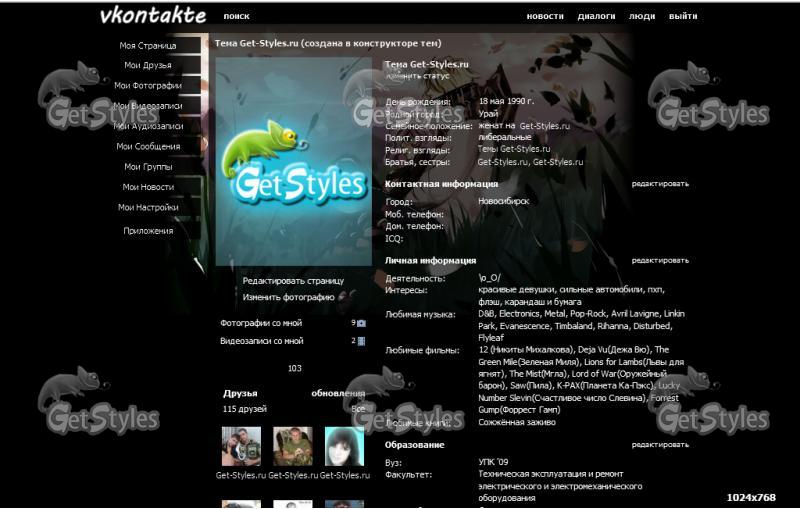Open Моя Страница in the sidebar
The image size is (800, 509).
(x=148, y=45)
